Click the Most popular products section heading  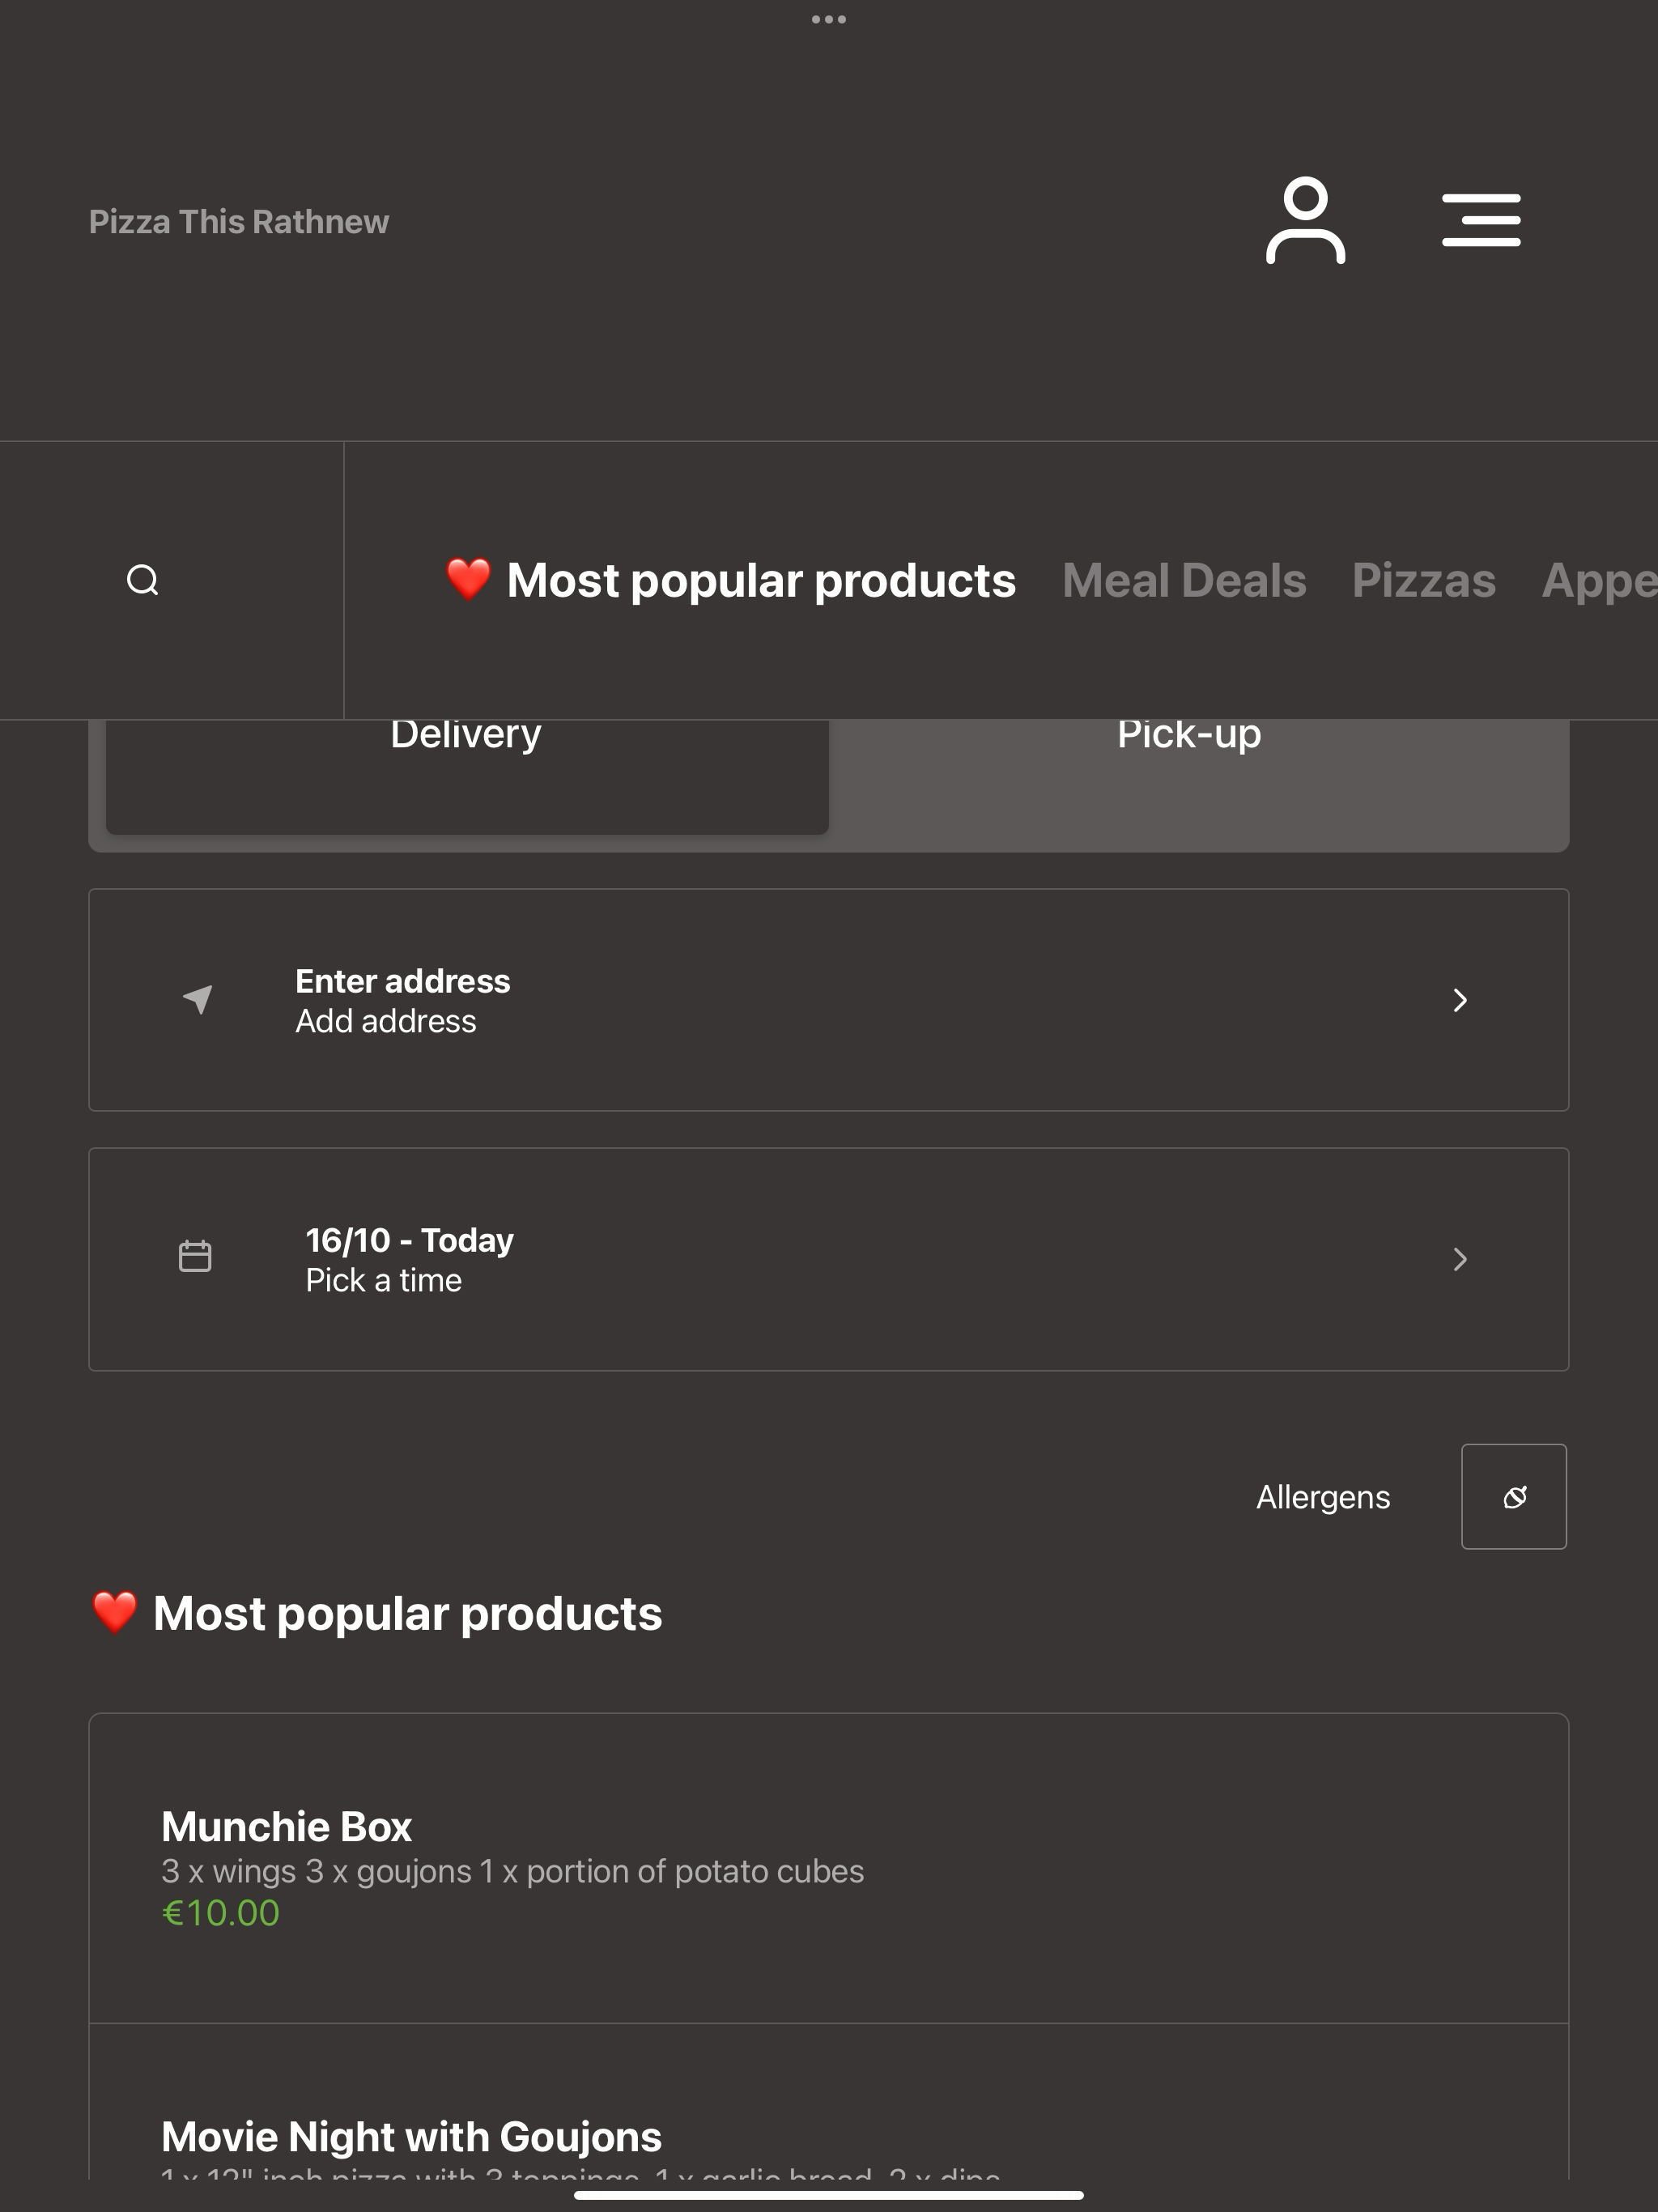point(376,1613)
